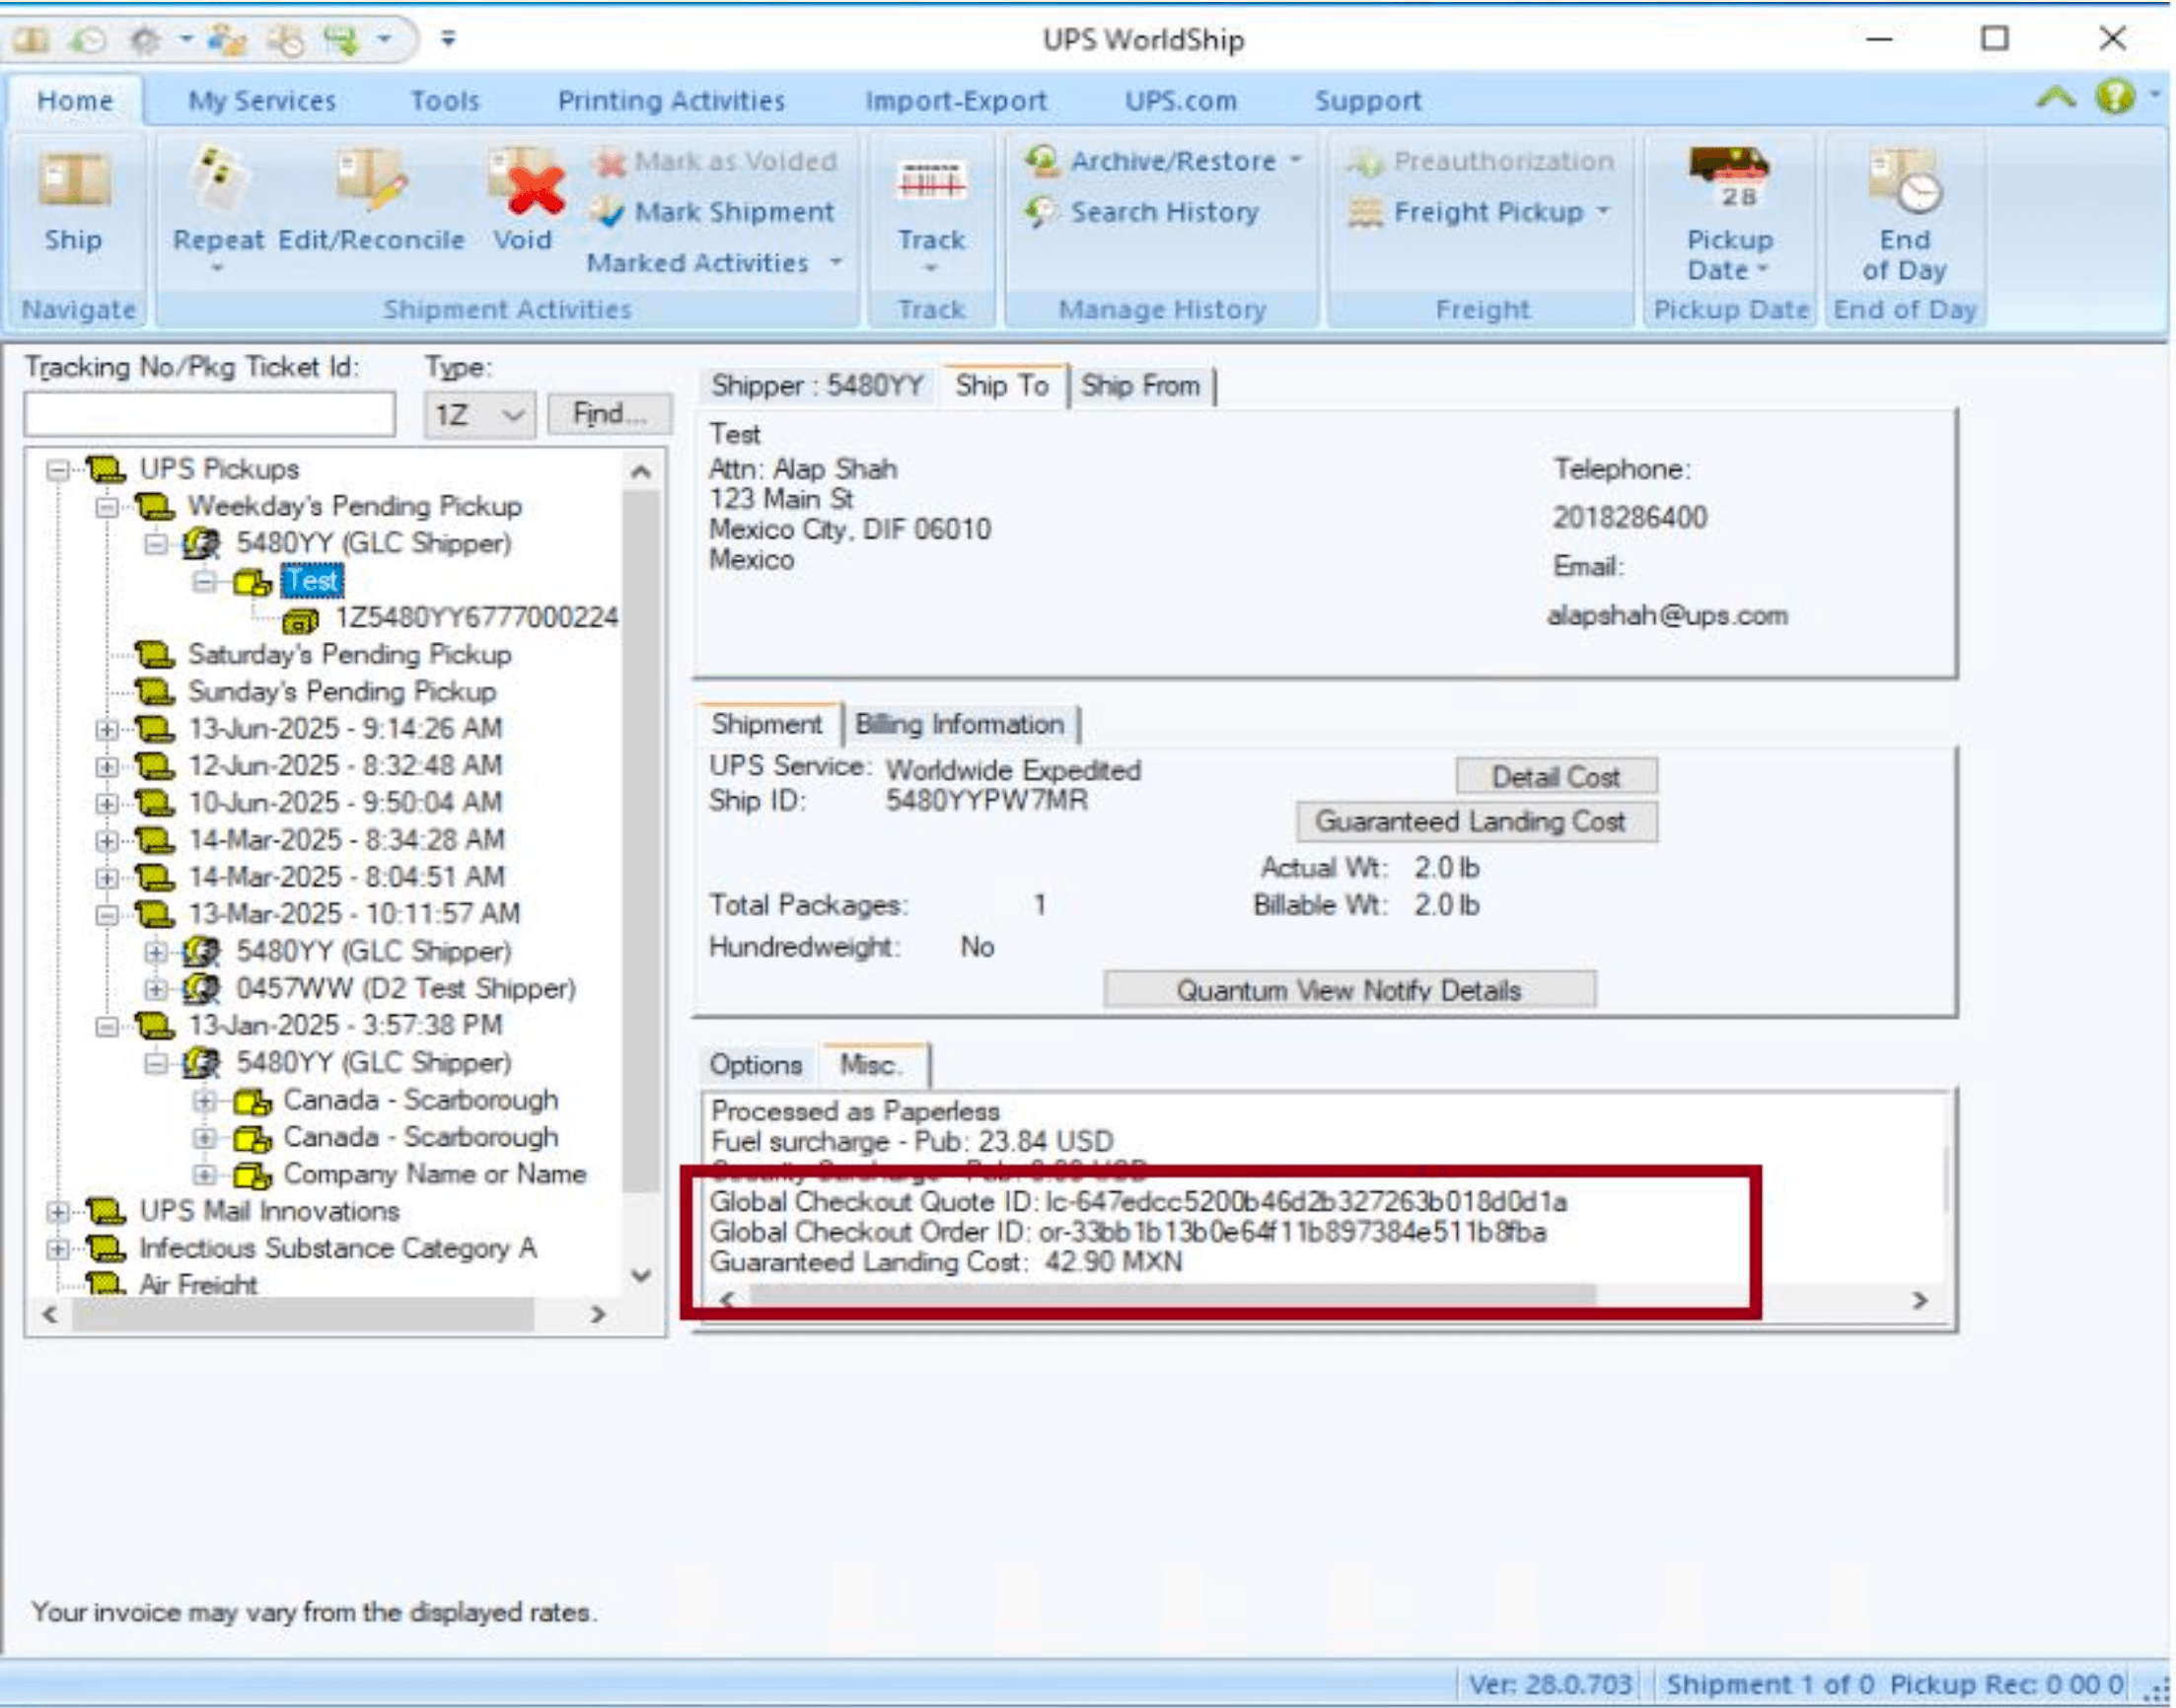This screenshot has height=1708, width=2176.
Task: Click the Tracking No/Pkg Ticket Id field
Action: 209,413
